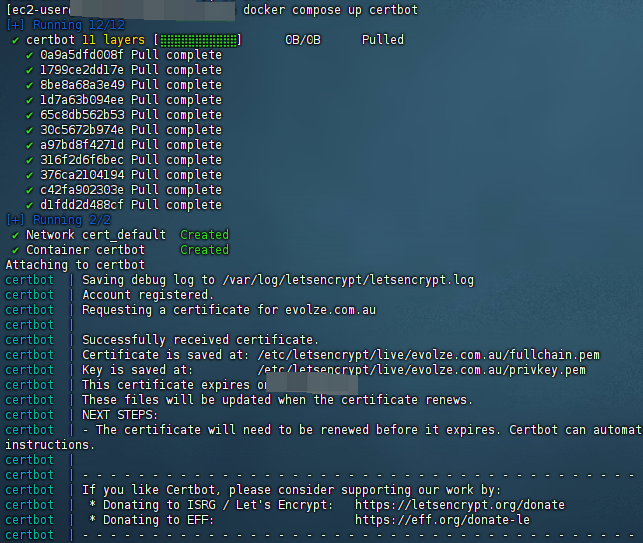Click 'Pull complete' after 65c8db562b53

point(176,115)
